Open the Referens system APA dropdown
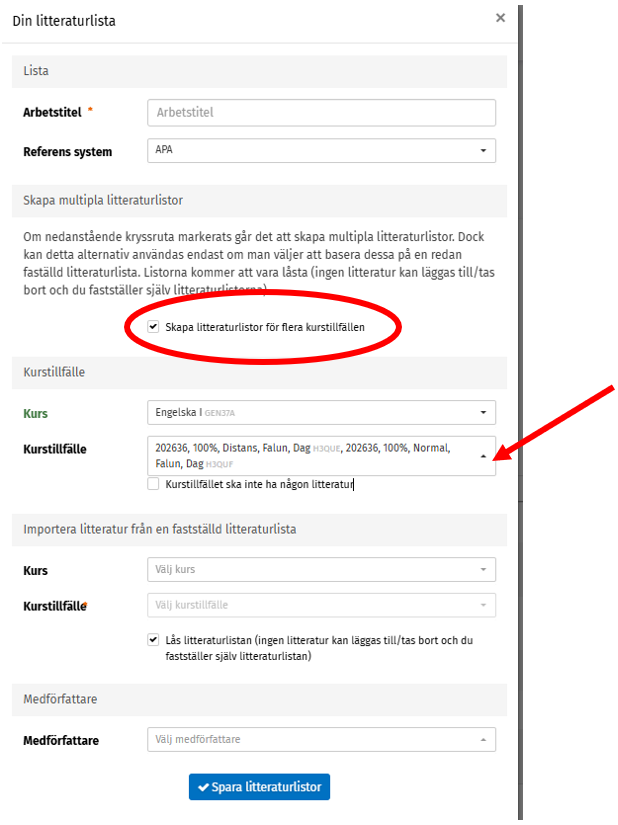The image size is (618, 825). click(x=321, y=150)
